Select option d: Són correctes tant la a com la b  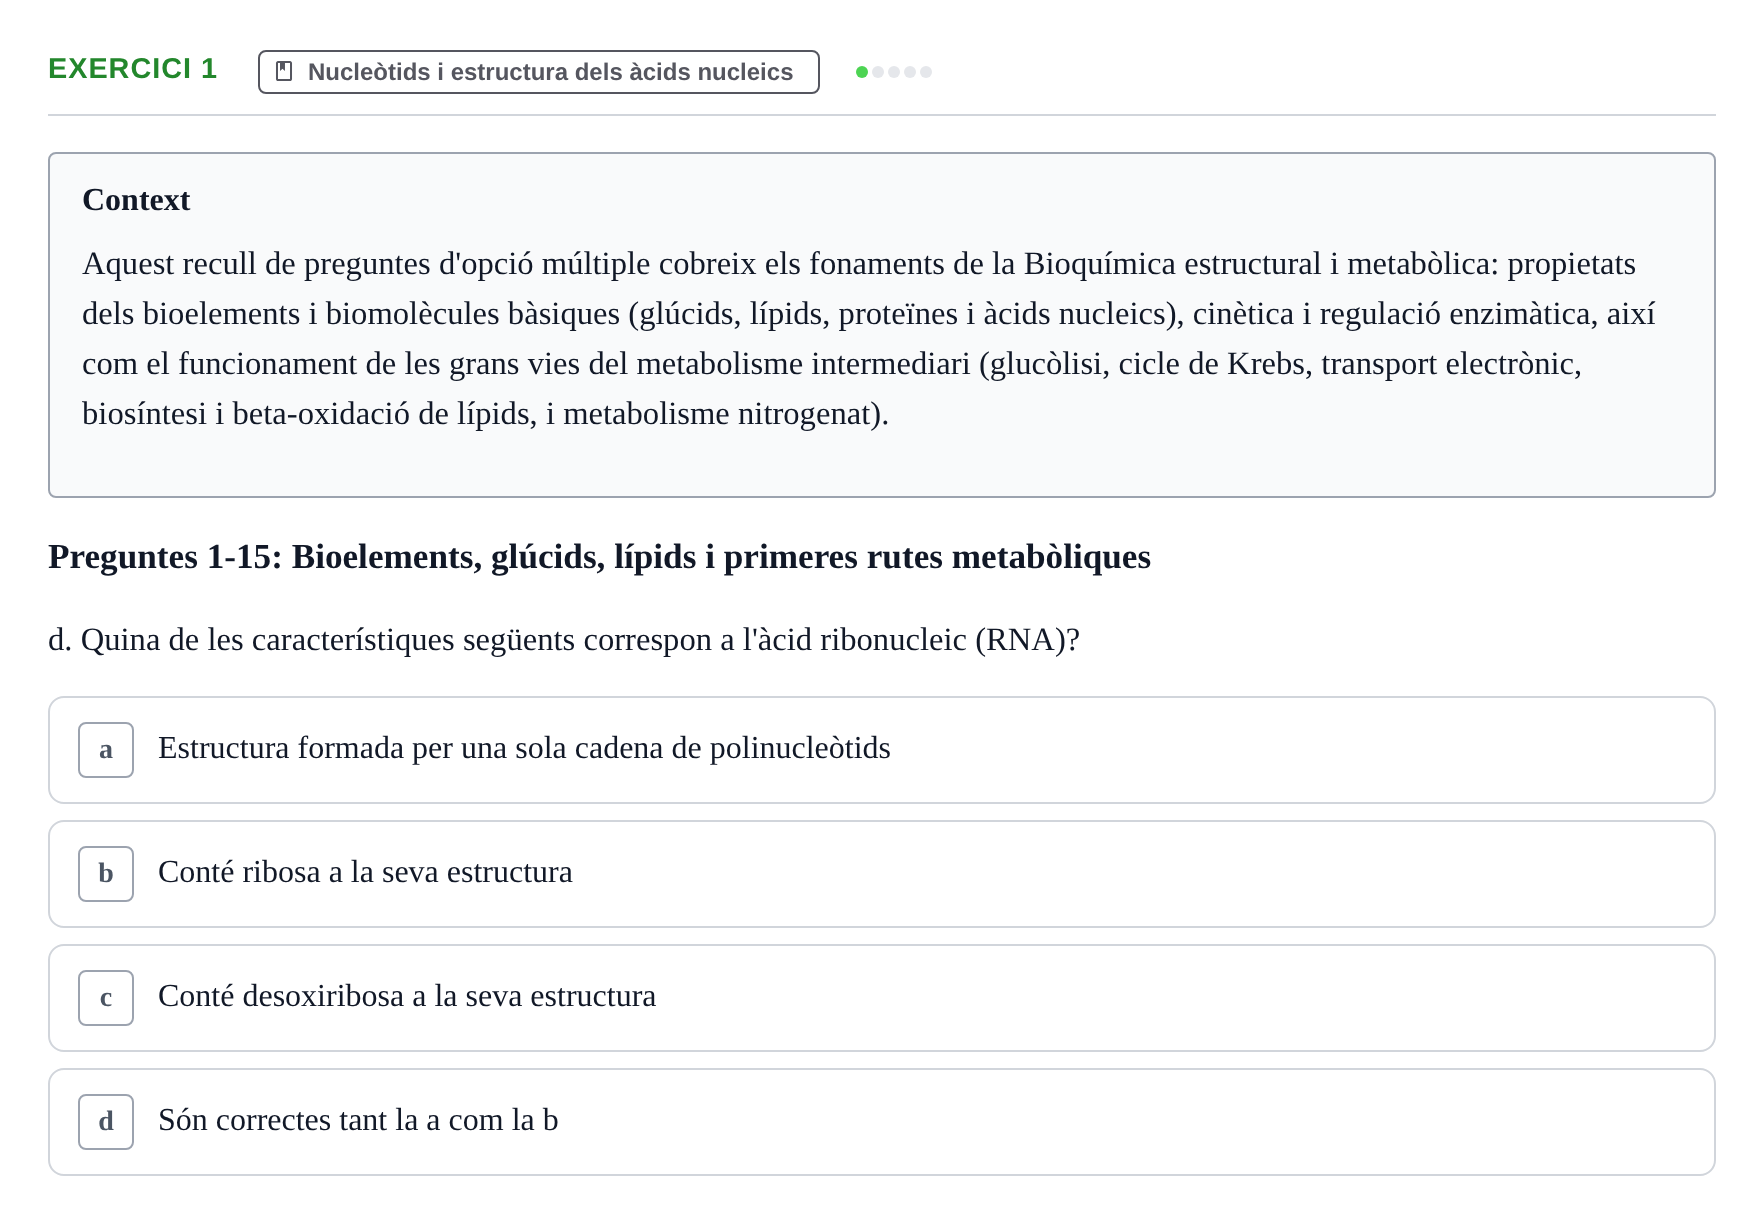(881, 1122)
